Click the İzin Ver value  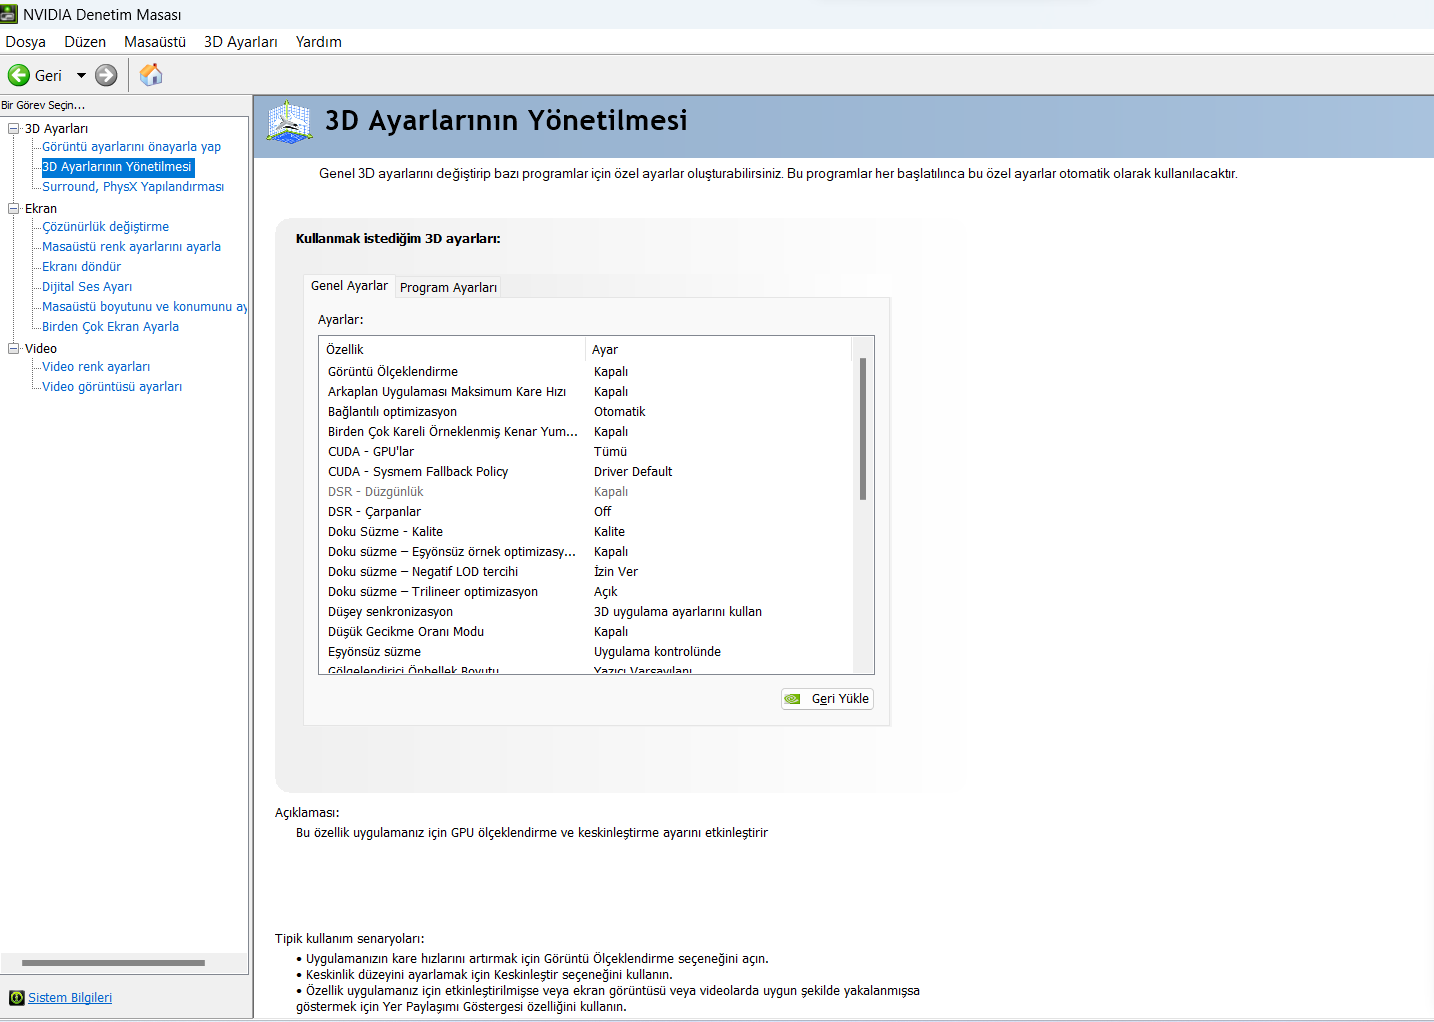click(x=616, y=572)
